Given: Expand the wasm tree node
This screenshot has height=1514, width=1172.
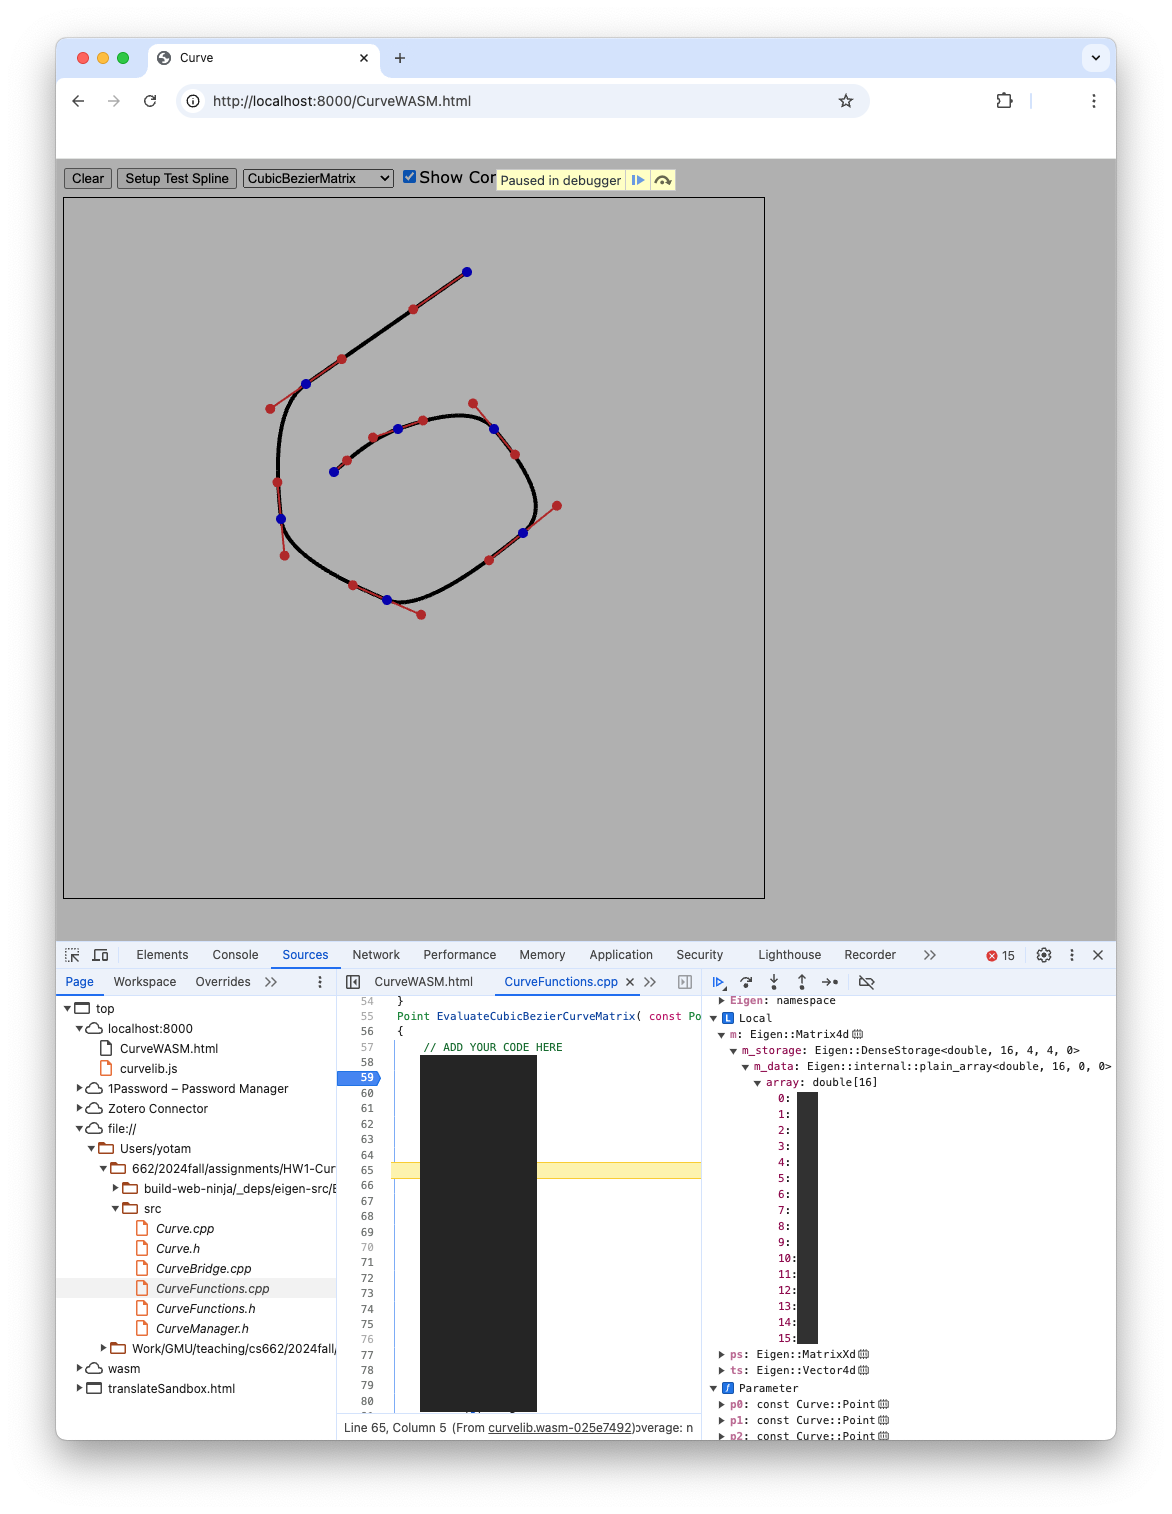Looking at the screenshot, I should (81, 1368).
